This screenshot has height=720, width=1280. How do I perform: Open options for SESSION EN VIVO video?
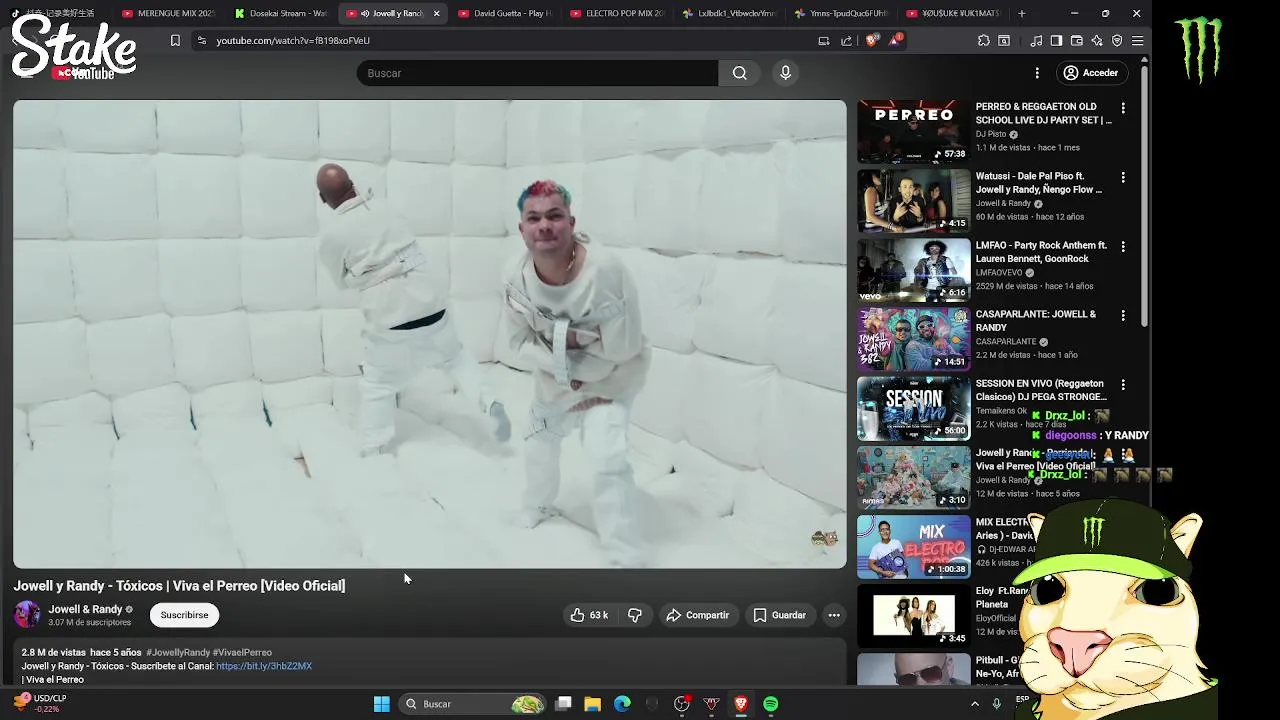click(x=1123, y=384)
